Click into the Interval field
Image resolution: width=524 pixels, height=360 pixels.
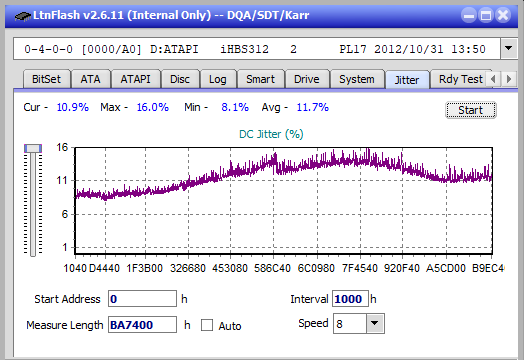pyautogui.click(x=350, y=298)
